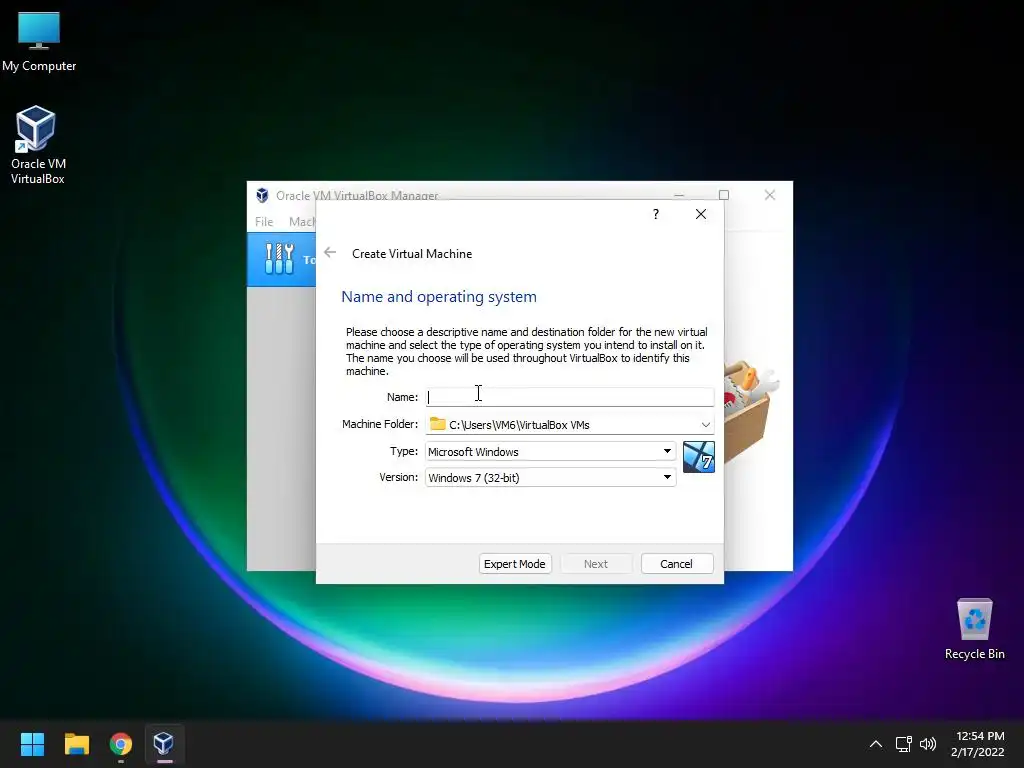Select the VirtualBox taskbar icon
Viewport: 1024px width, 768px height.
pos(164,744)
